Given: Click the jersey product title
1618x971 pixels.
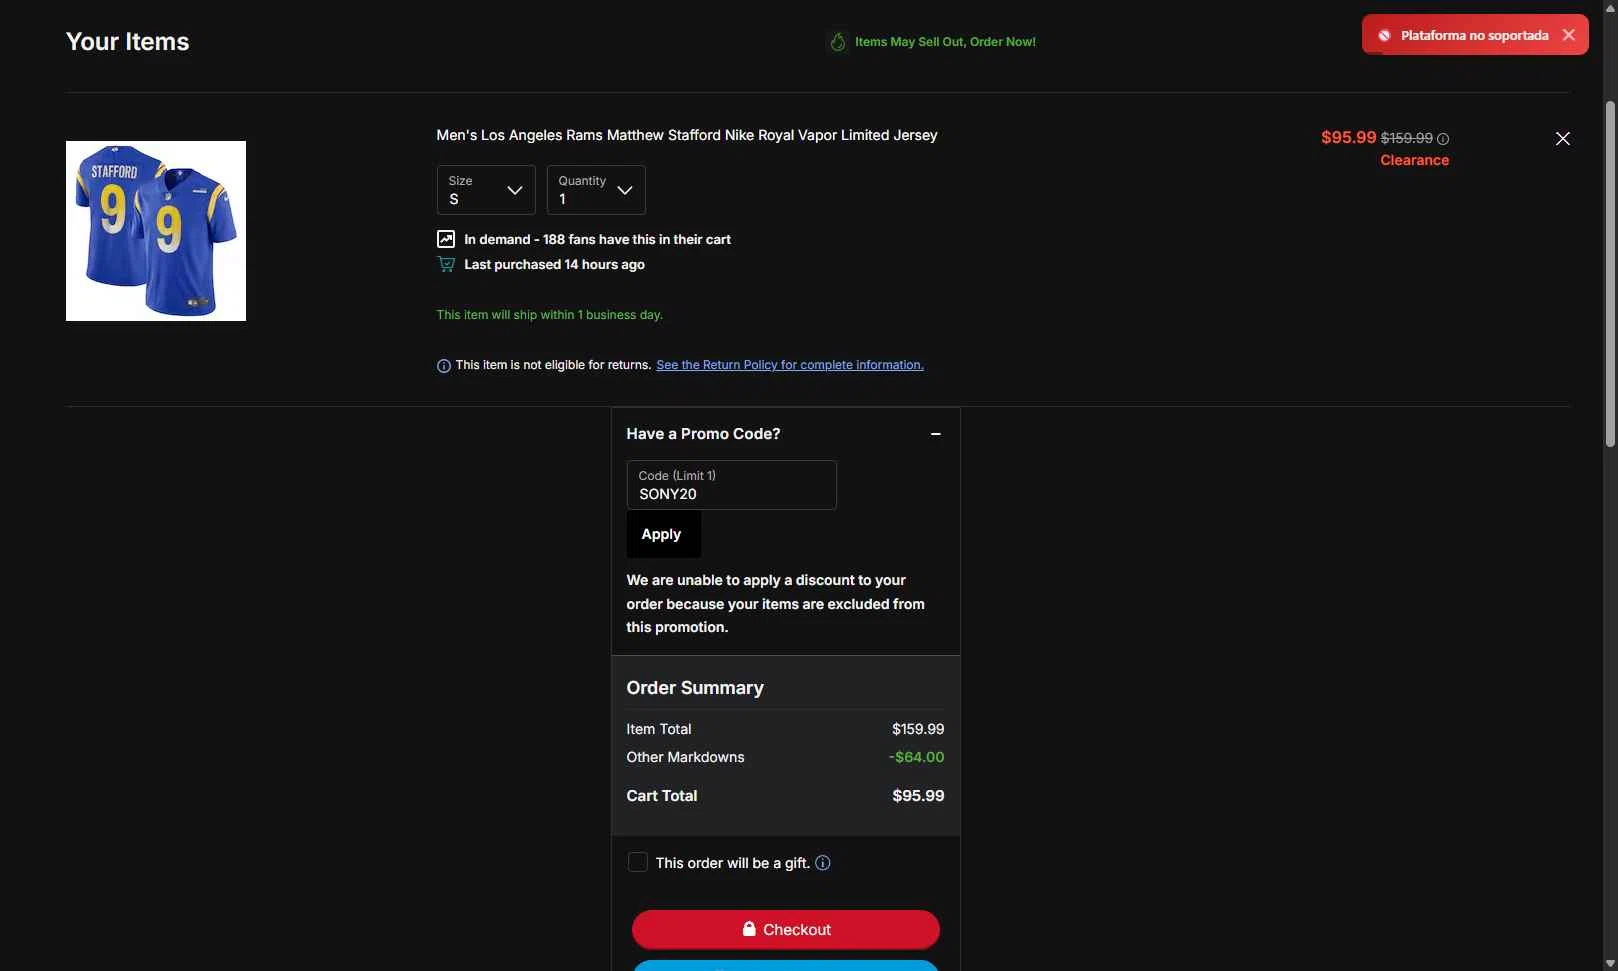Looking at the screenshot, I should coord(687,135).
